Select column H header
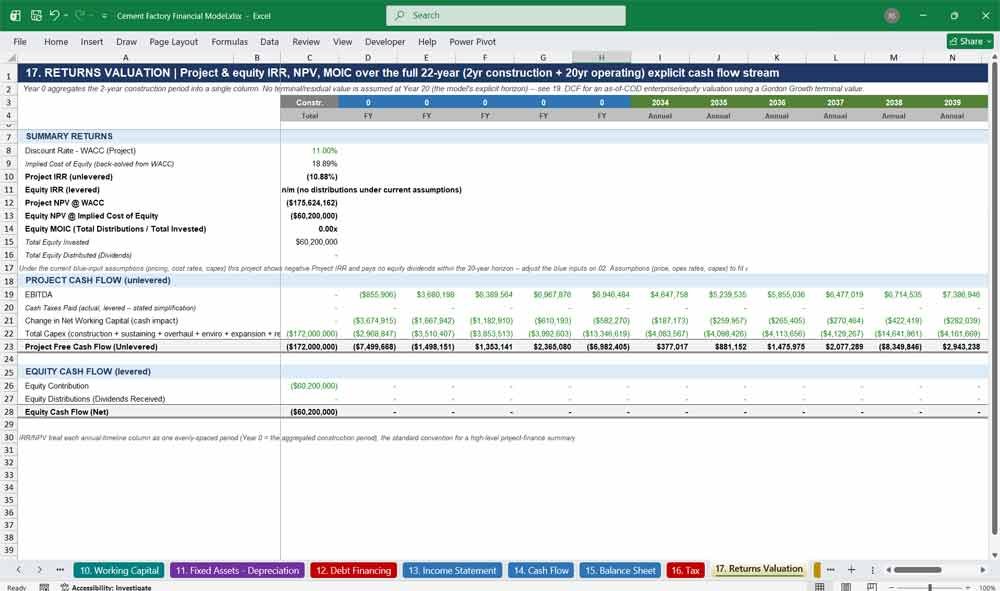This screenshot has height=591, width=1000. pyautogui.click(x=601, y=57)
